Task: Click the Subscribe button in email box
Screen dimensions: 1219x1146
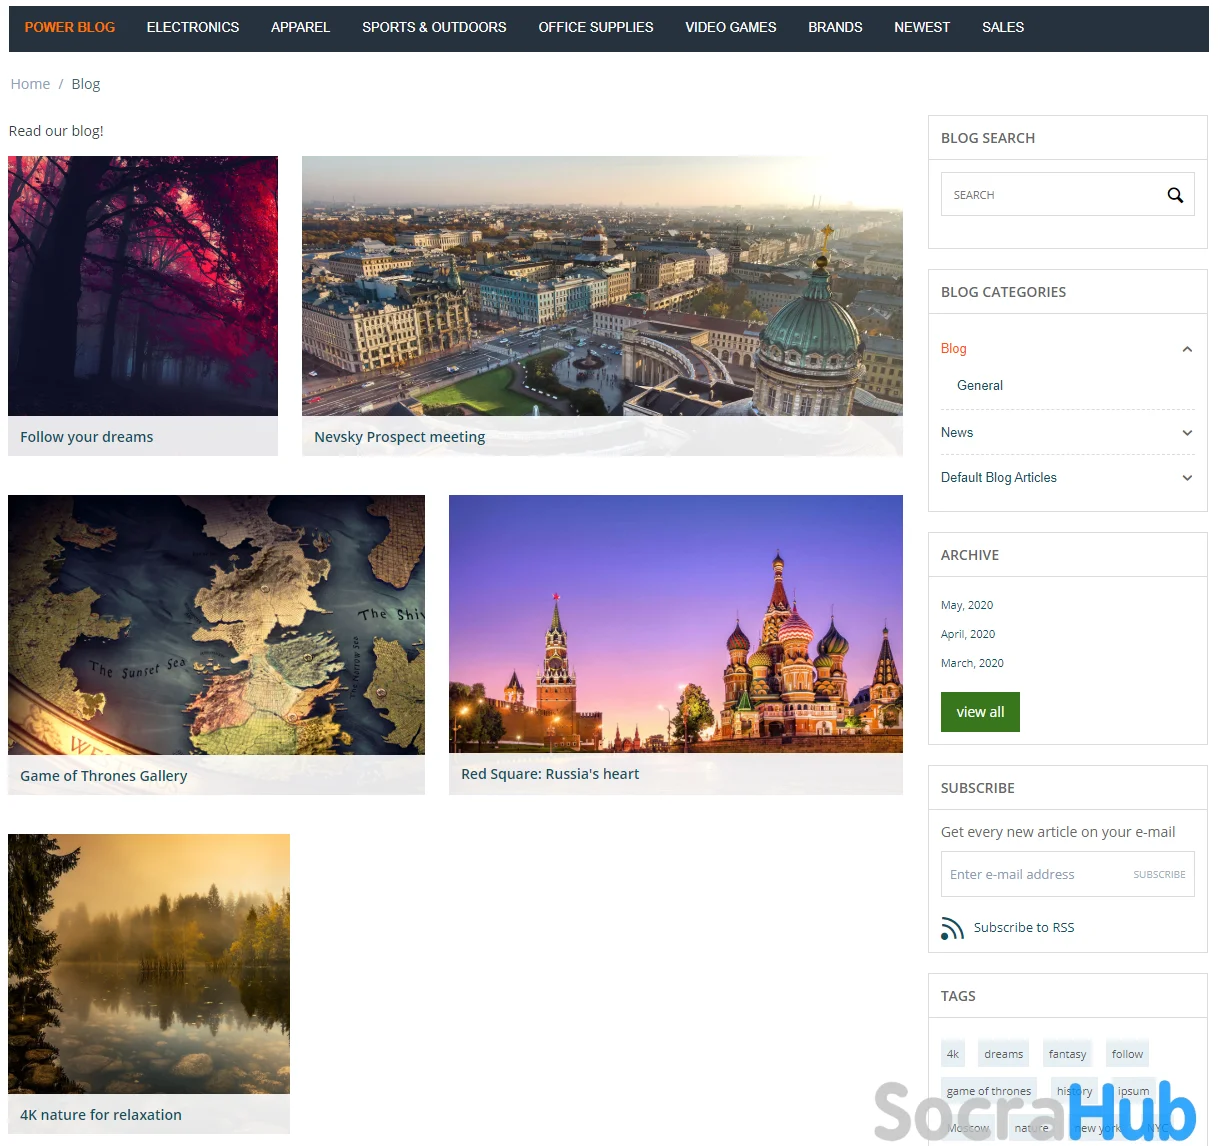Action: pyautogui.click(x=1159, y=874)
